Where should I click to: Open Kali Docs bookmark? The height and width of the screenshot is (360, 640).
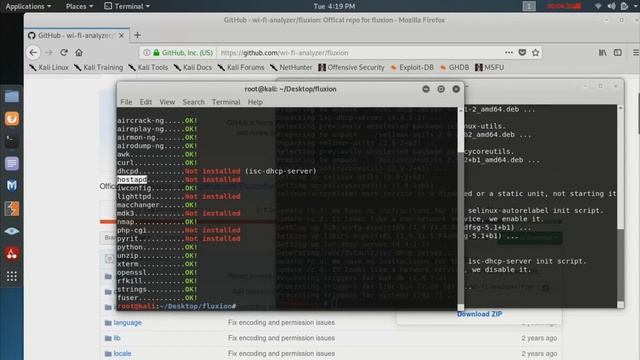tap(193, 67)
